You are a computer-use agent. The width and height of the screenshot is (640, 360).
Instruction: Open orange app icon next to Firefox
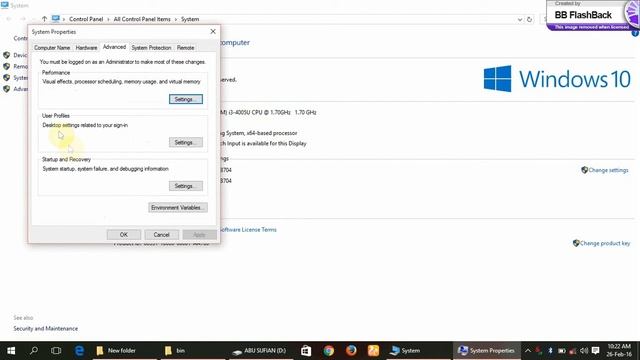[373, 351]
